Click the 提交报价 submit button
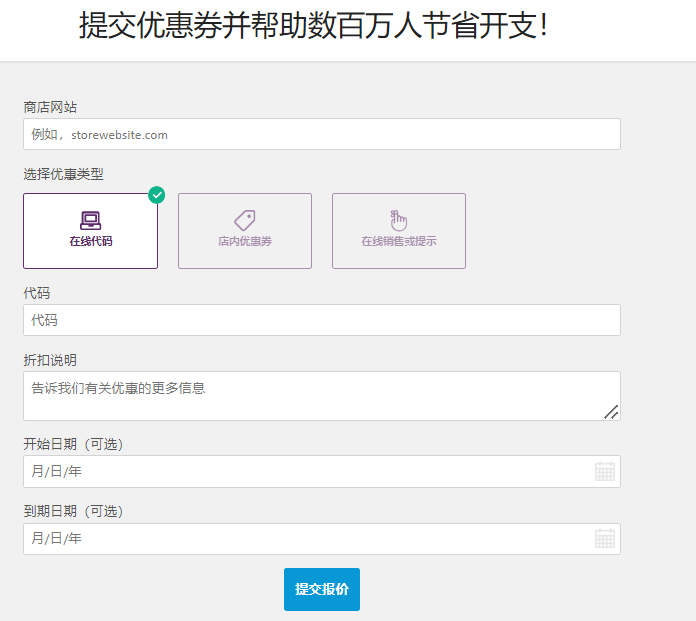 pos(322,589)
